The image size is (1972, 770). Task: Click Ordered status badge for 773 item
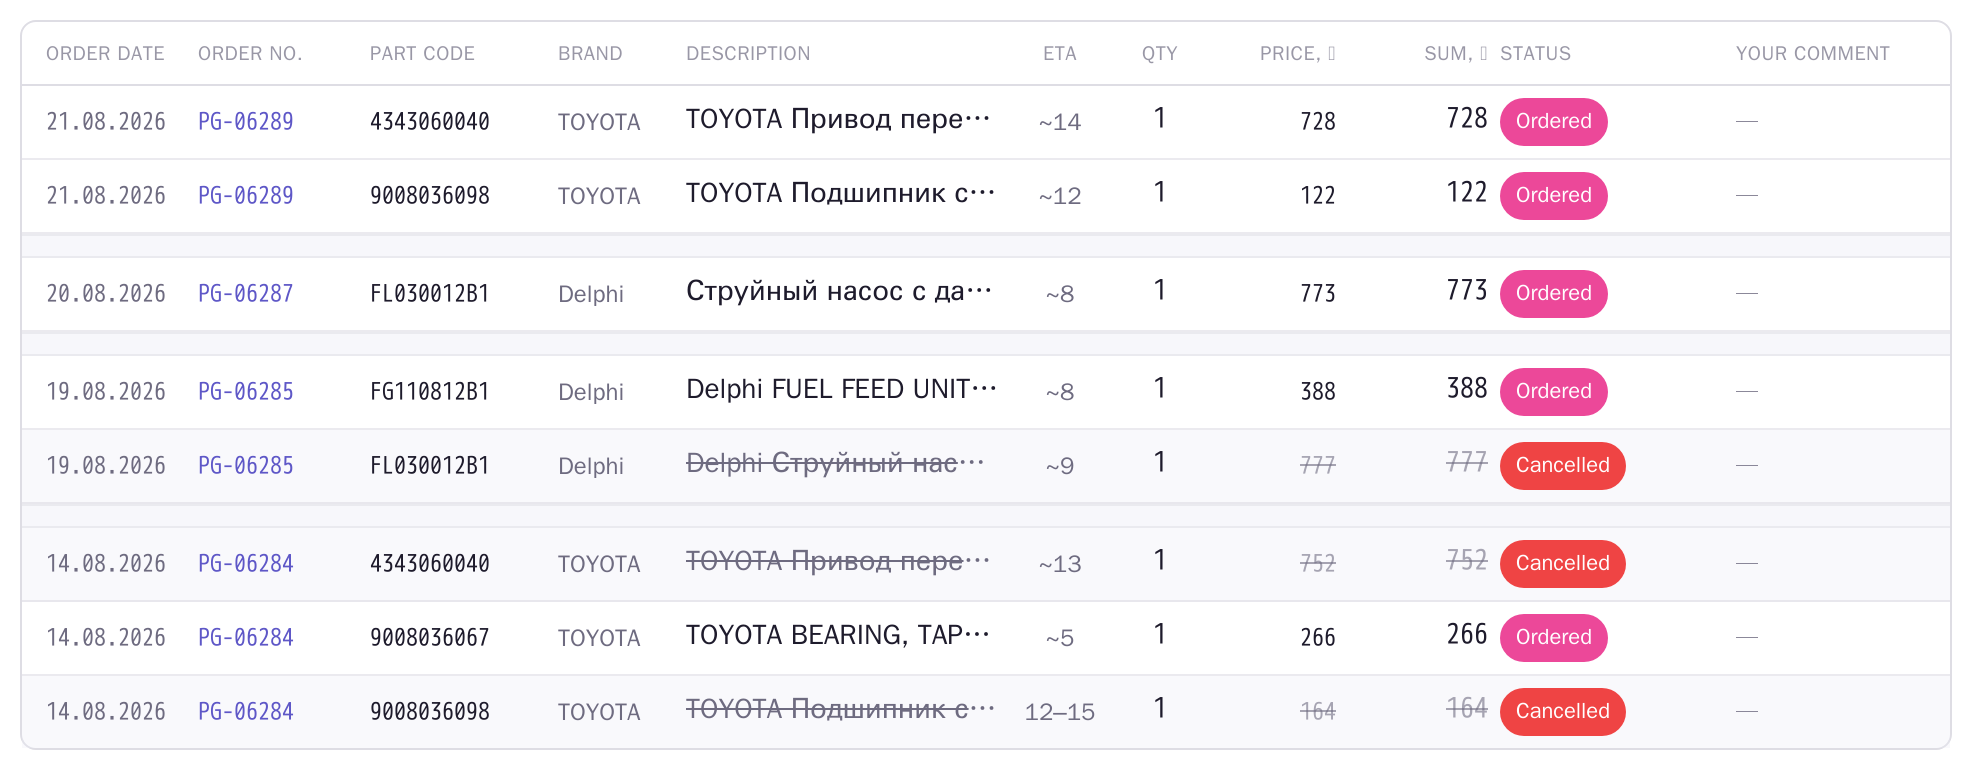1553,294
